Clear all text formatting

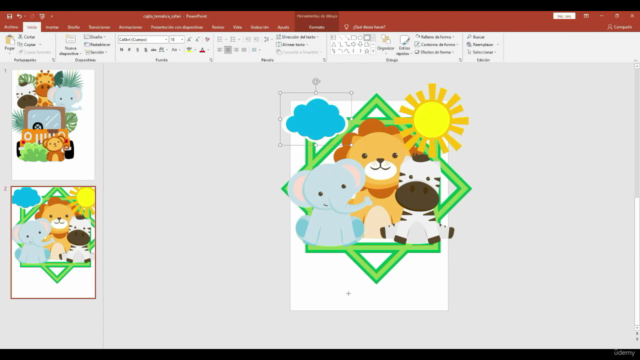[x=207, y=40]
